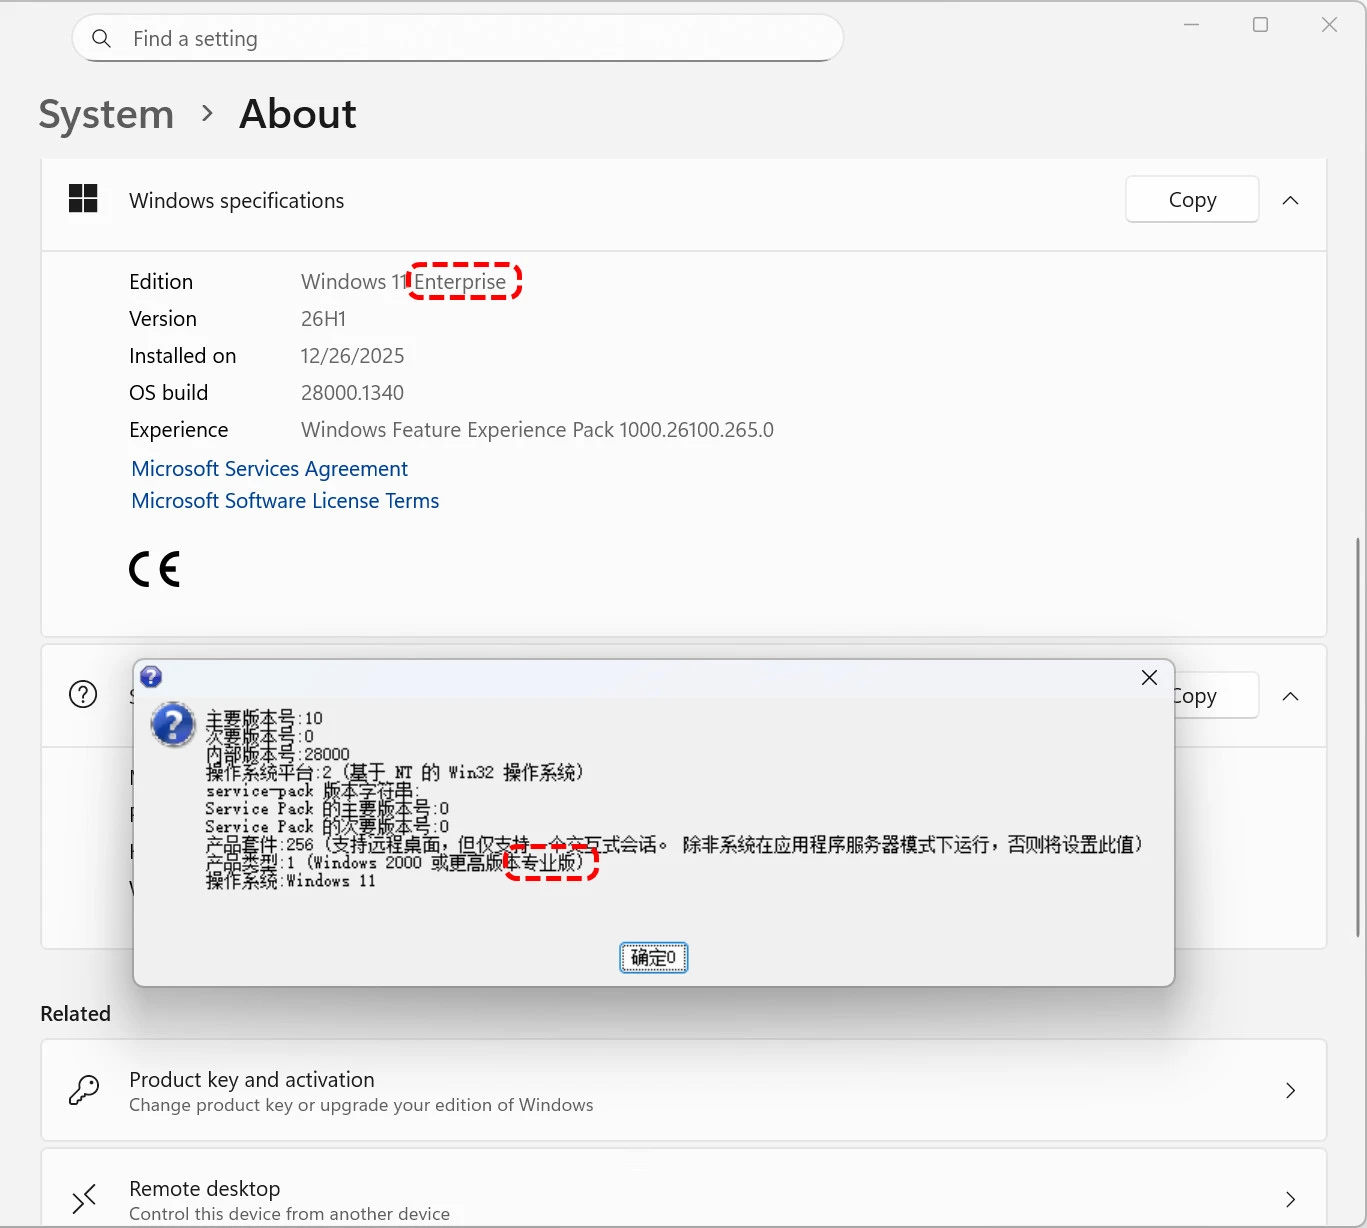
Task: Click the search magnifier icon
Action: pos(101,39)
